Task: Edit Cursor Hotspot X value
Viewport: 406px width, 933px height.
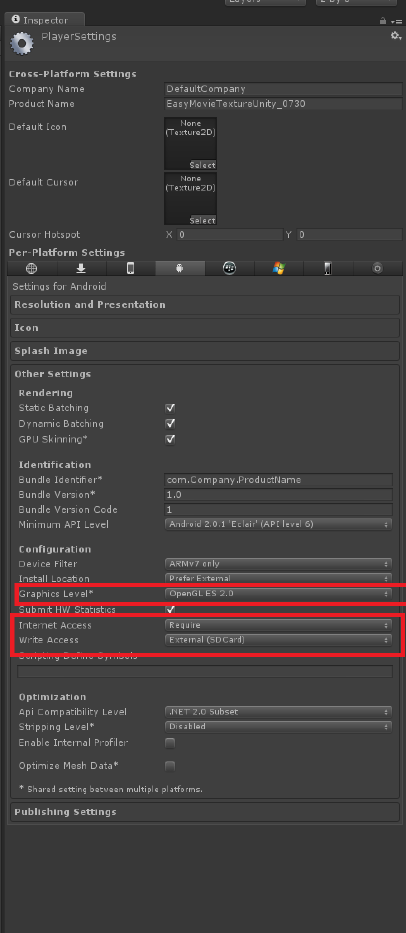Action: click(229, 234)
